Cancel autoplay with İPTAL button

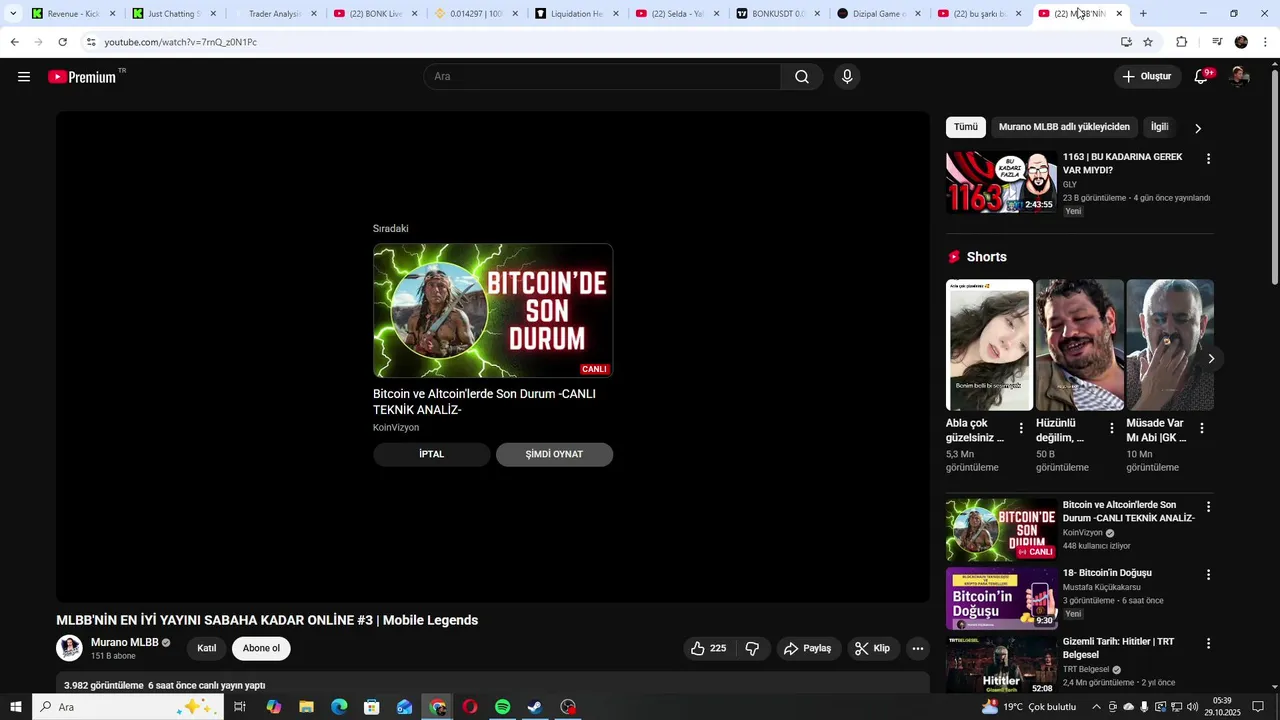(x=432, y=454)
